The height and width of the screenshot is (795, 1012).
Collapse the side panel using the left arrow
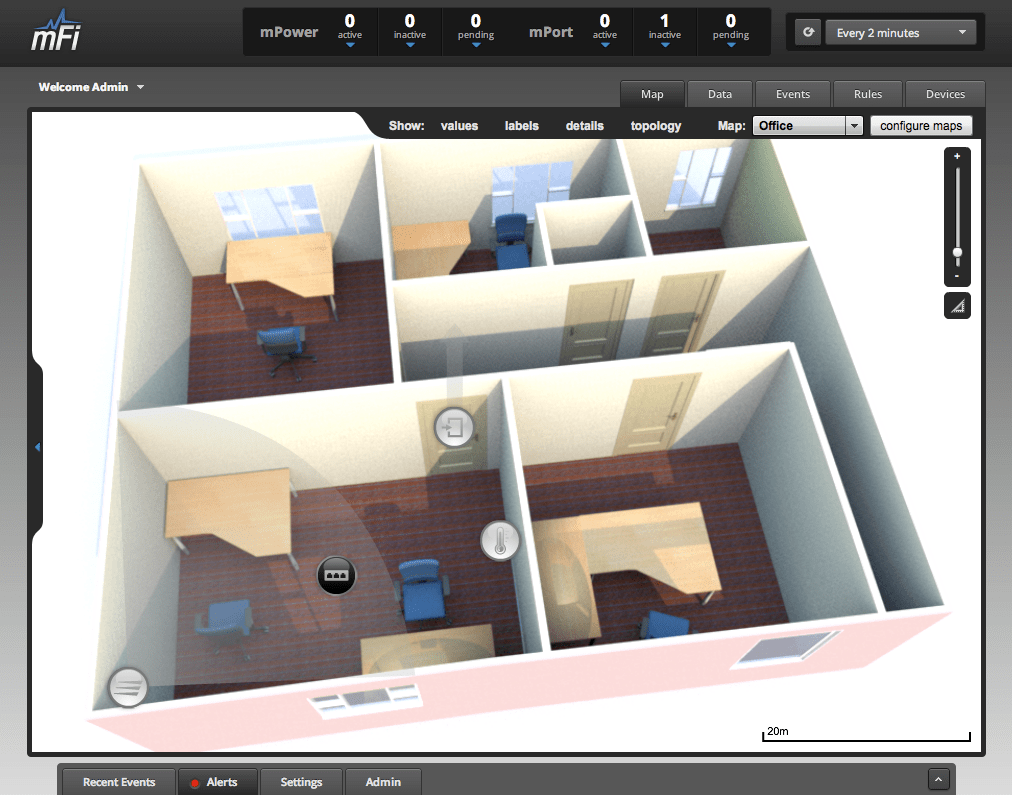37,447
